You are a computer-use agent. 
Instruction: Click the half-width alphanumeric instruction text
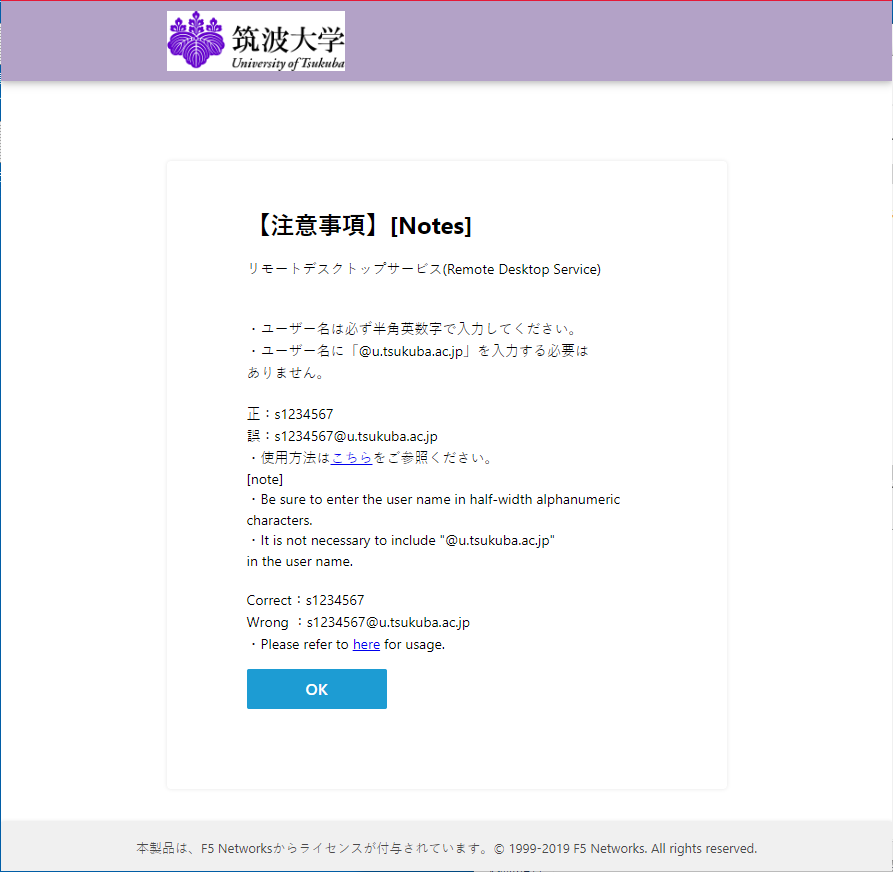click(x=433, y=510)
